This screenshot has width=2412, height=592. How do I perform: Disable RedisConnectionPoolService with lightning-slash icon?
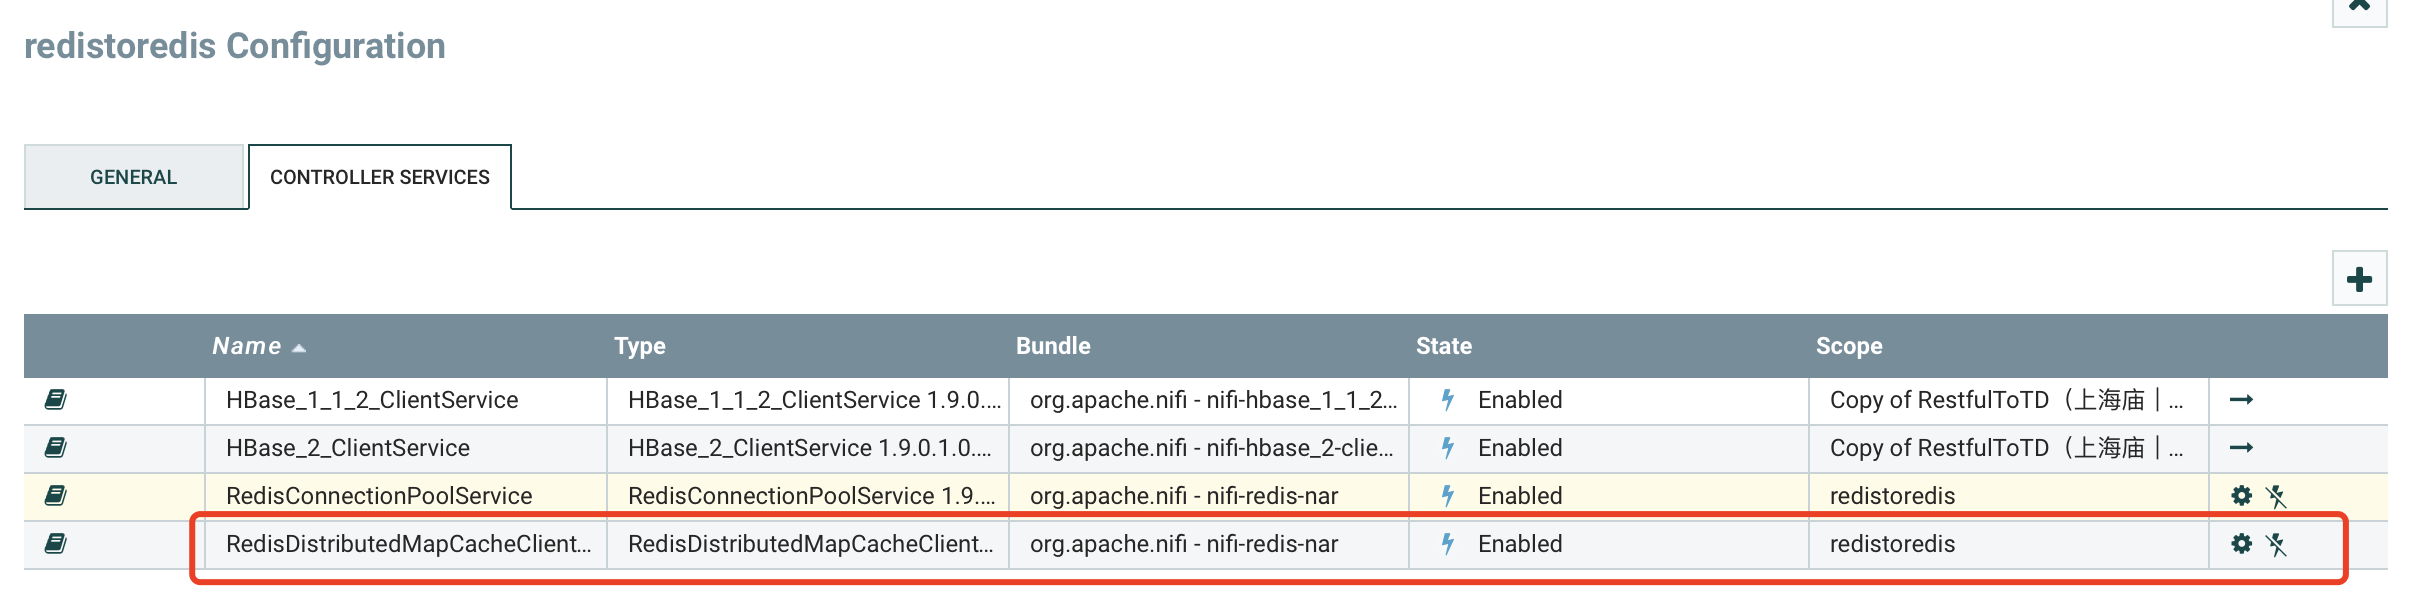point(2276,496)
